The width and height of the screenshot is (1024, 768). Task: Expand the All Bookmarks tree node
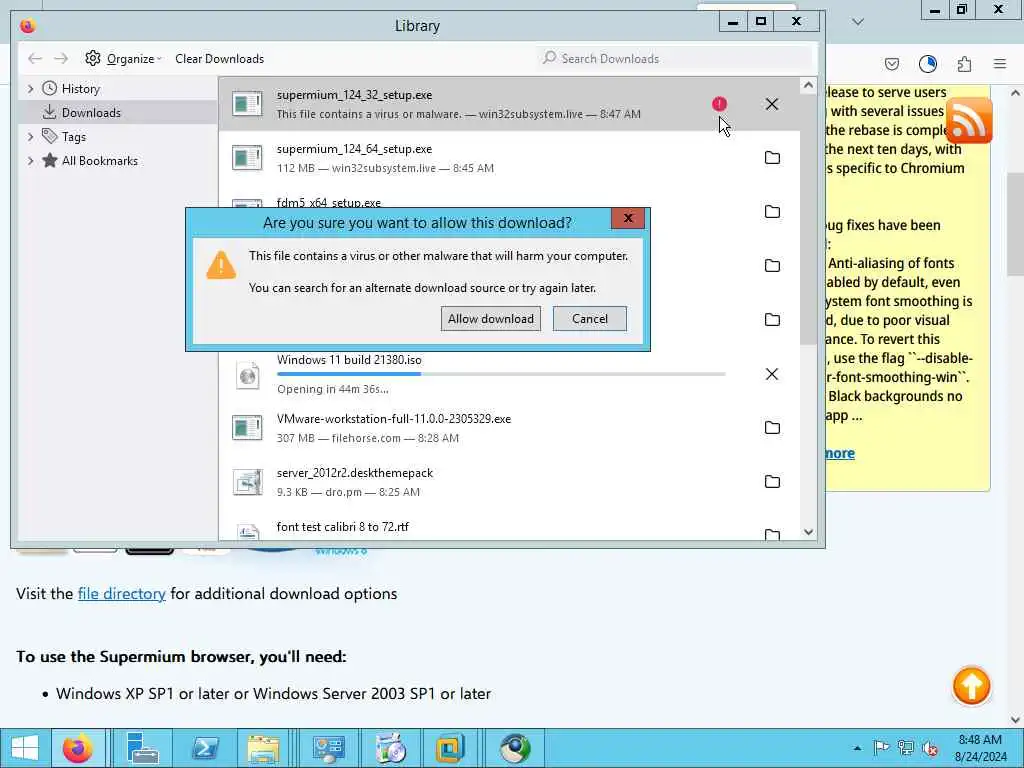[x=30, y=161]
